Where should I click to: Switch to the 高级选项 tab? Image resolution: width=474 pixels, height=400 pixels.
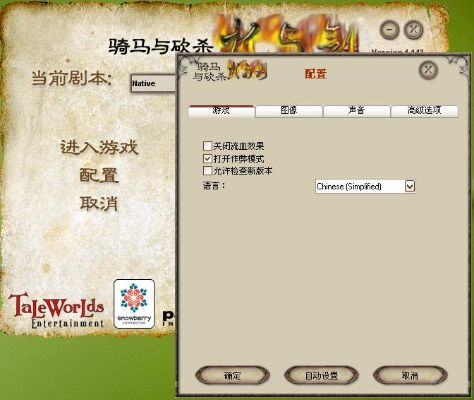424,111
